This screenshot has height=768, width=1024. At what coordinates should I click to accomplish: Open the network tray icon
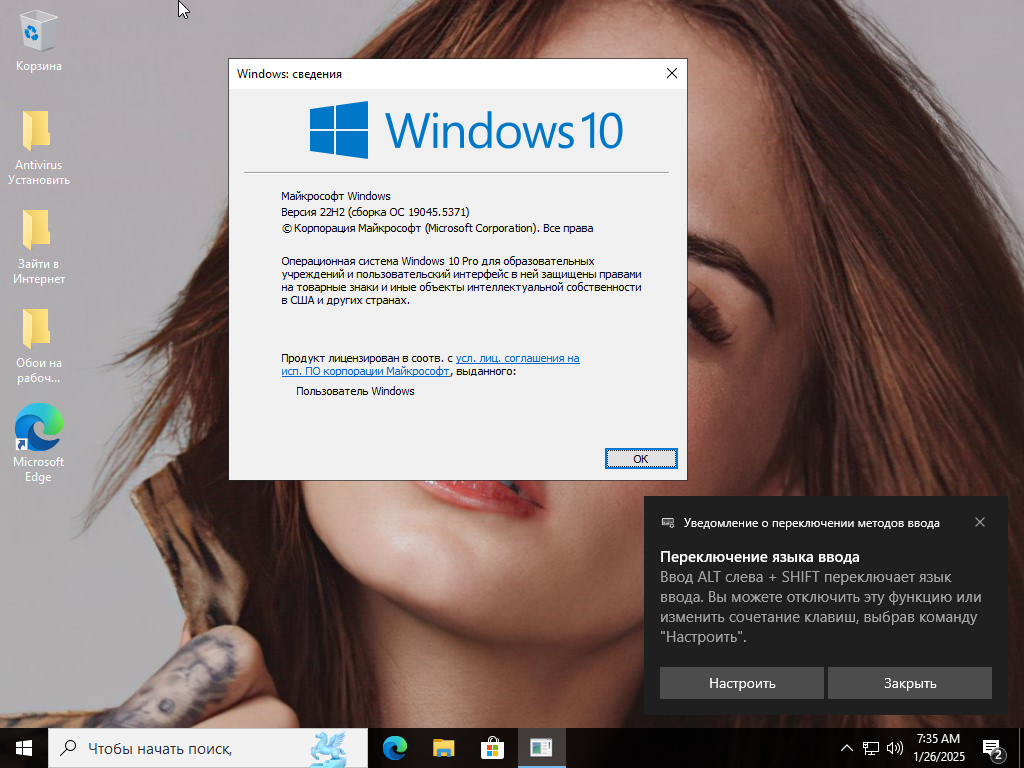pyautogui.click(x=871, y=748)
